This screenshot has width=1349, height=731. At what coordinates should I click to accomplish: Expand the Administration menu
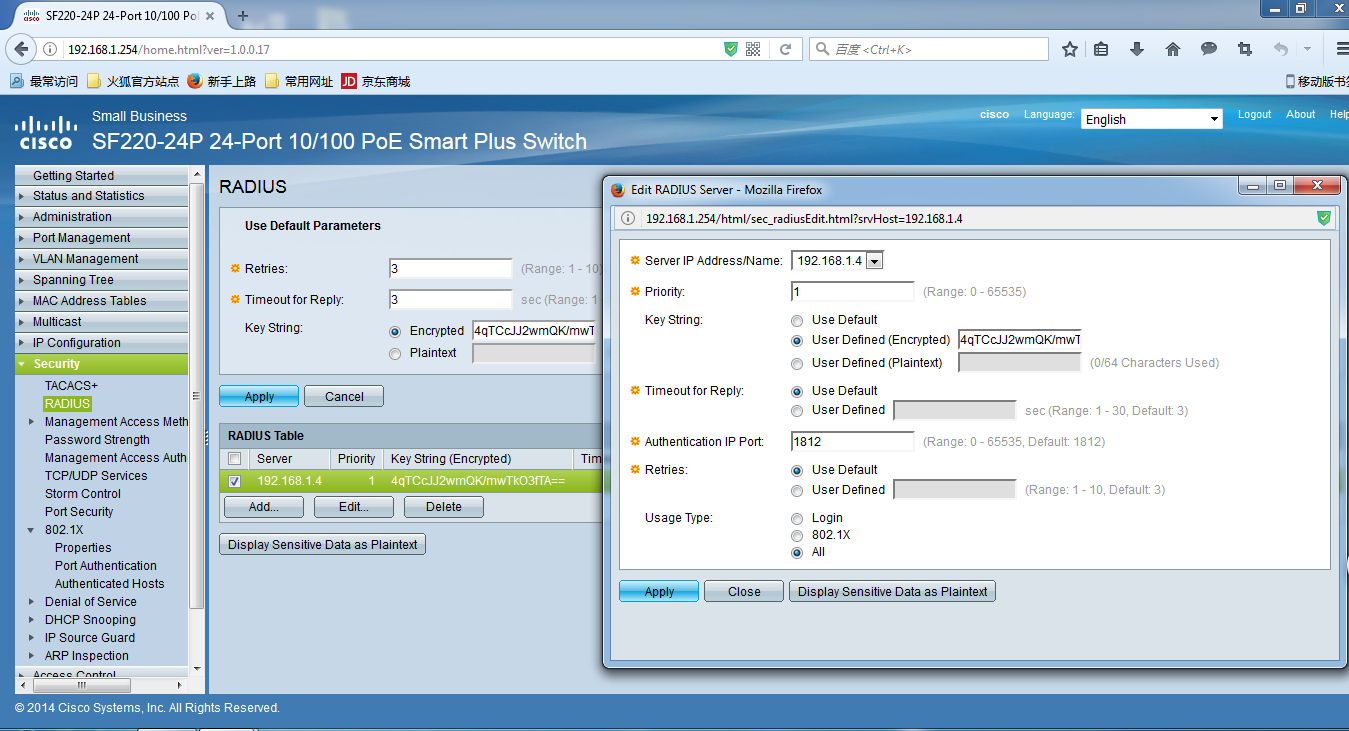[101, 217]
